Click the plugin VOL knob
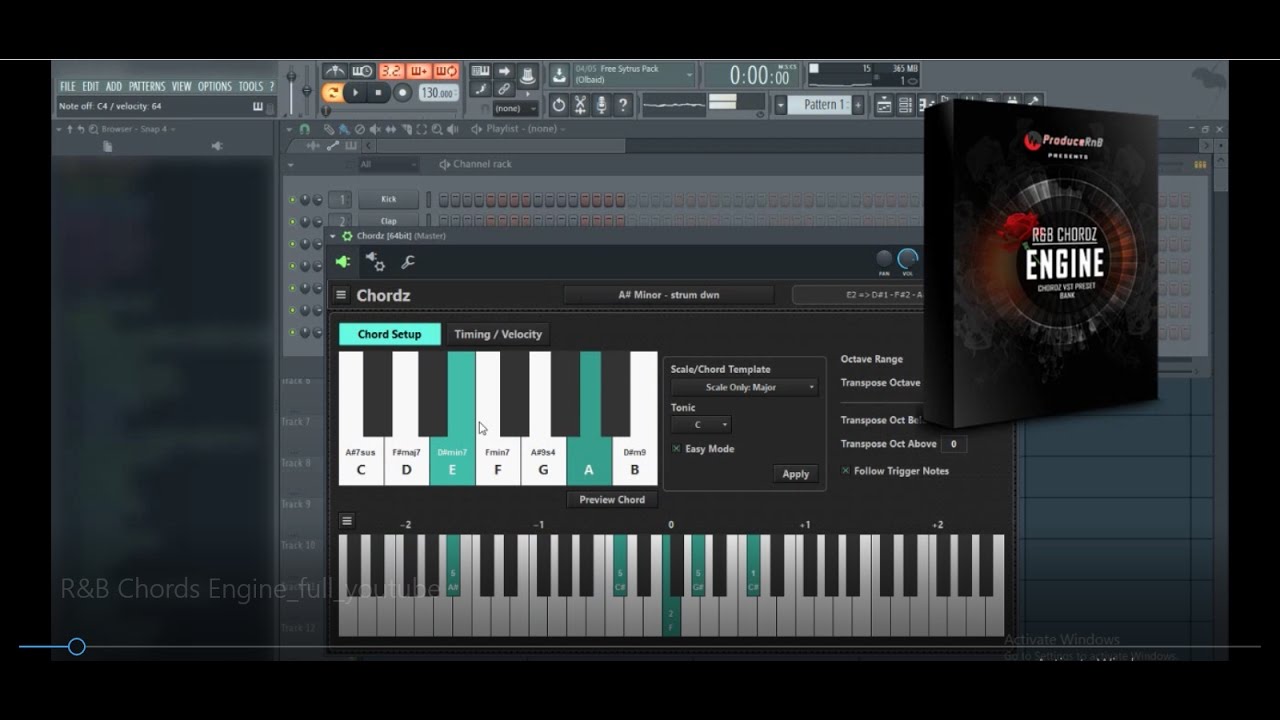Viewport: 1280px width, 720px height. click(908, 259)
